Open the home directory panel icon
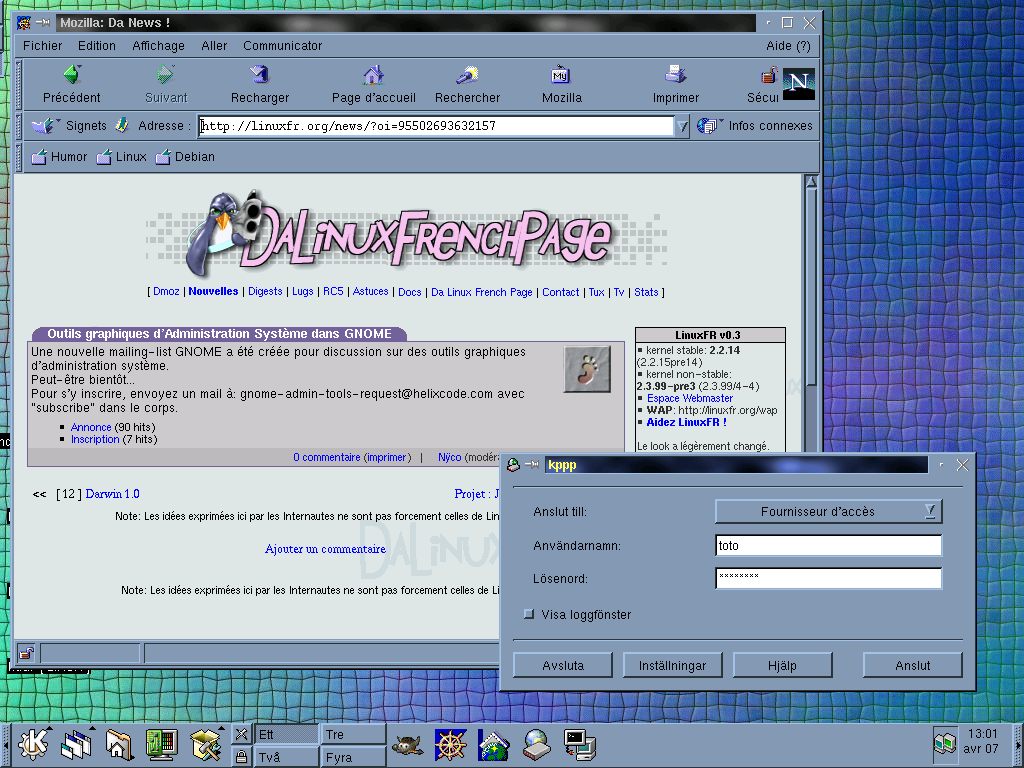This screenshot has height=768, width=1024. pos(119,744)
